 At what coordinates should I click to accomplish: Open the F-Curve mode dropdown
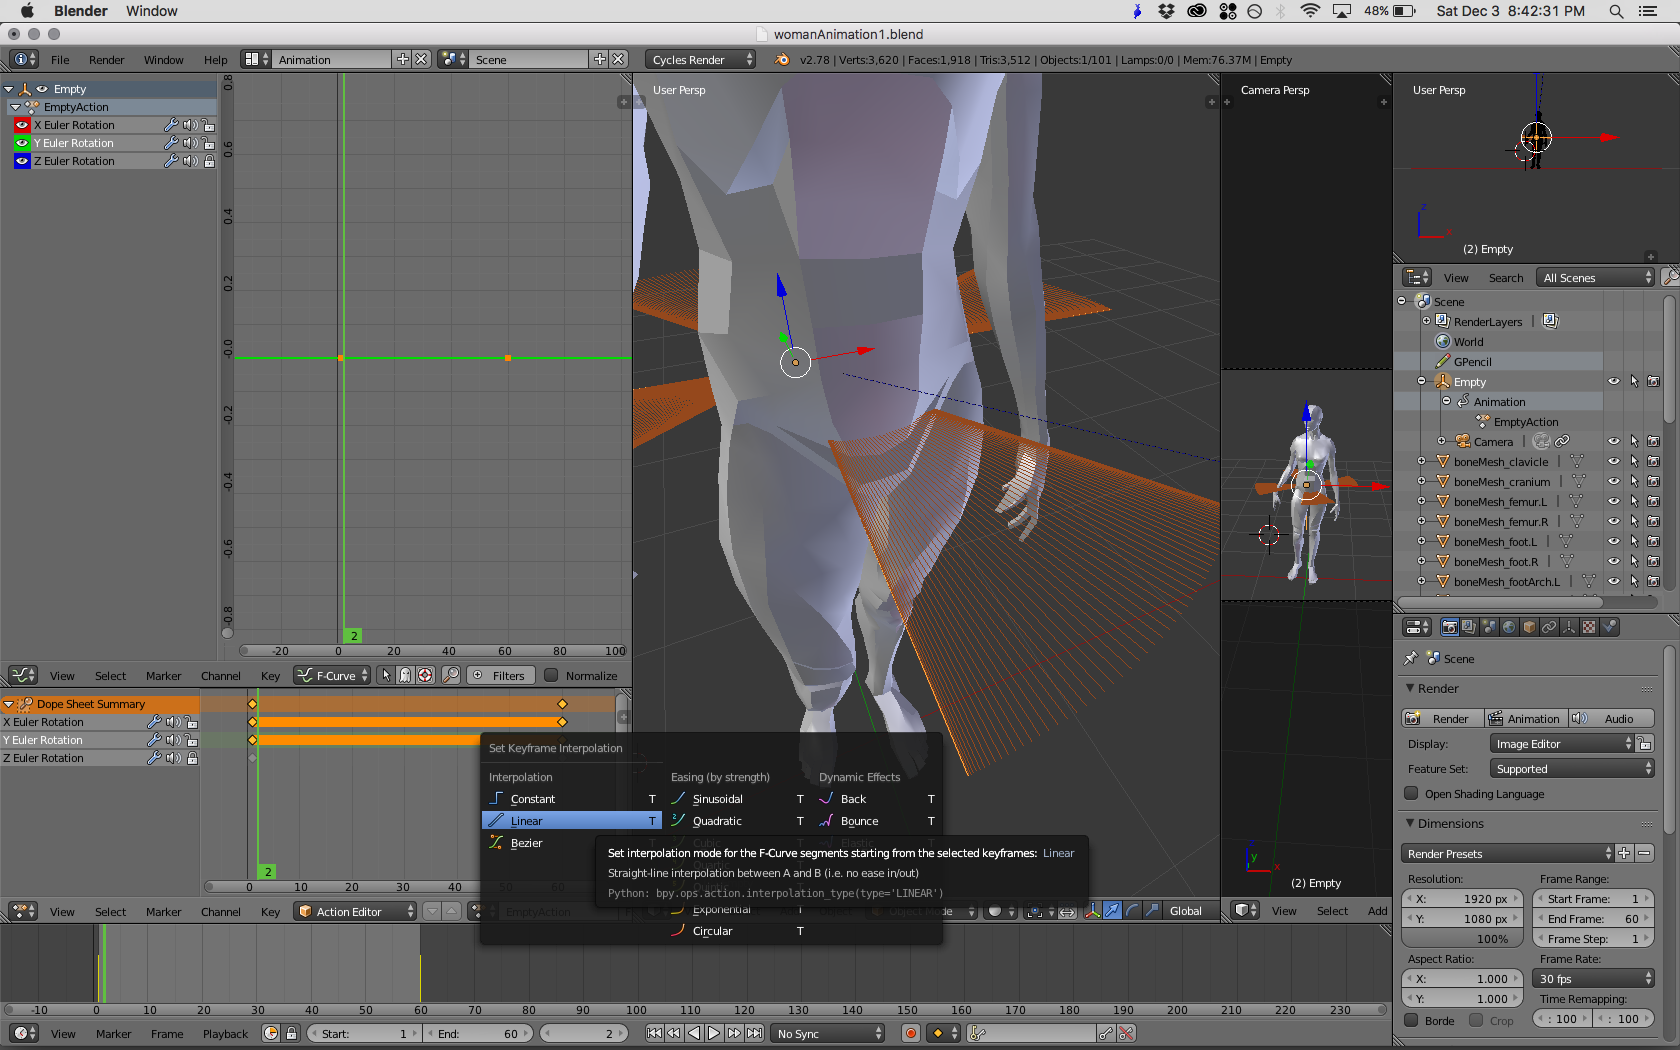pos(332,675)
